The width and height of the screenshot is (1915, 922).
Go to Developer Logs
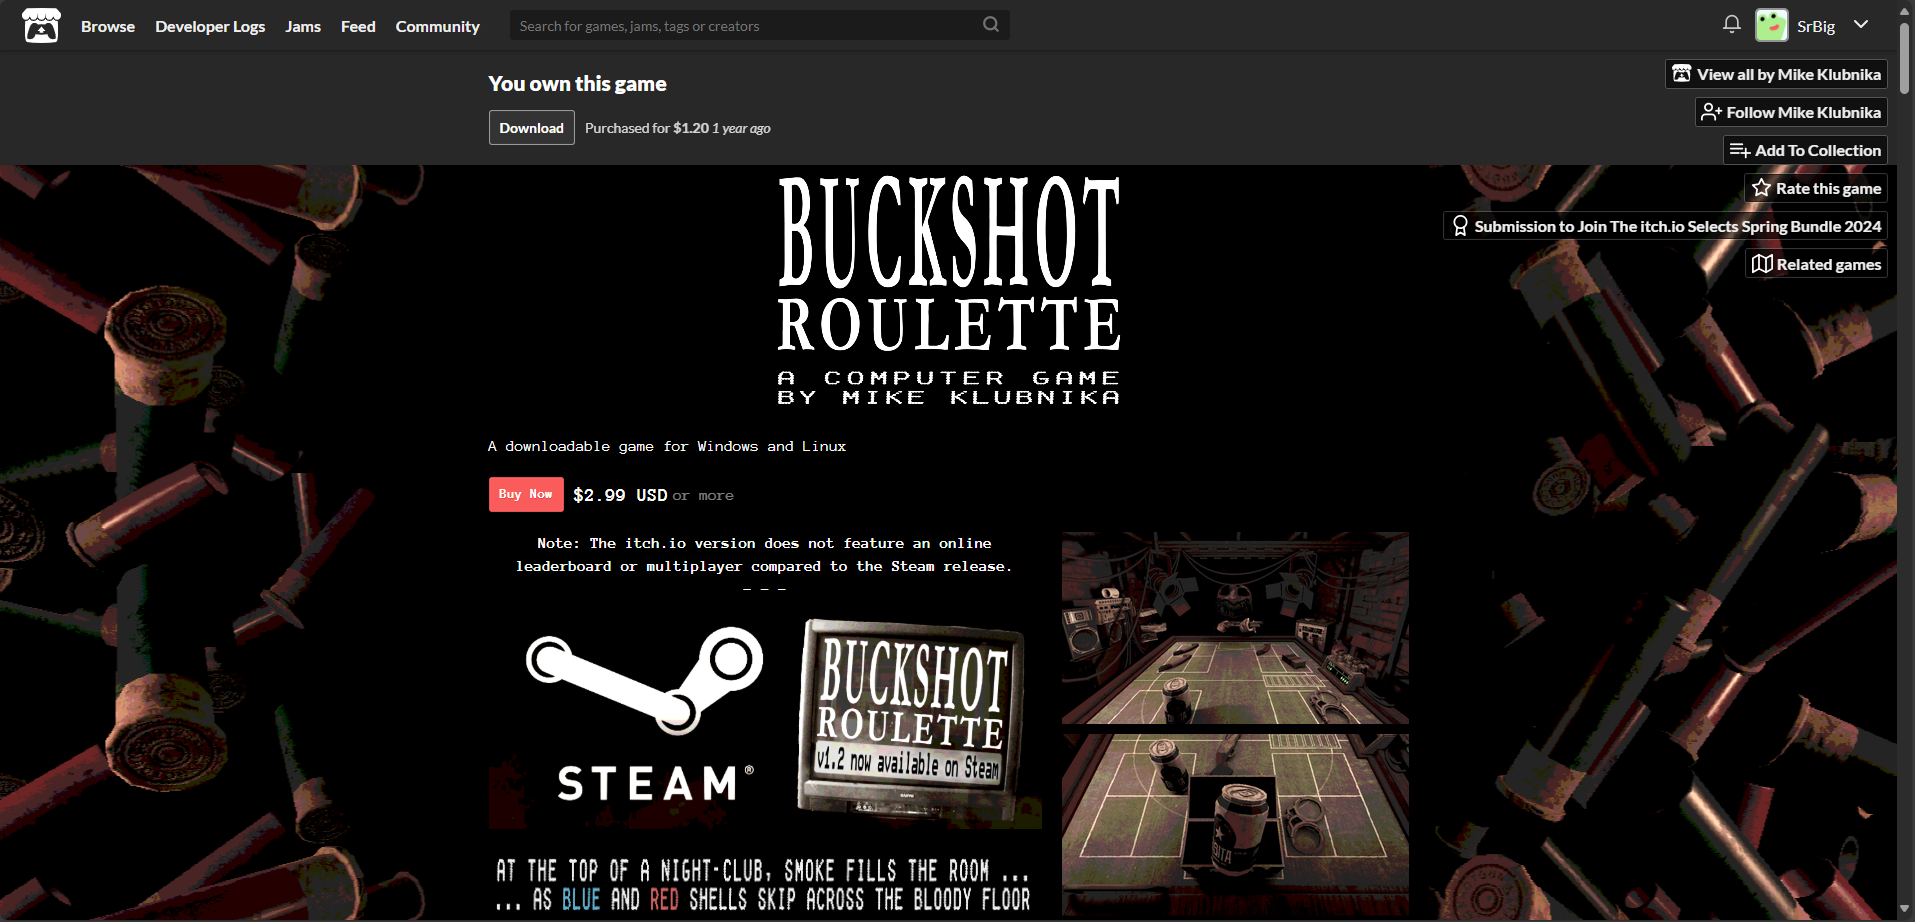pos(210,26)
